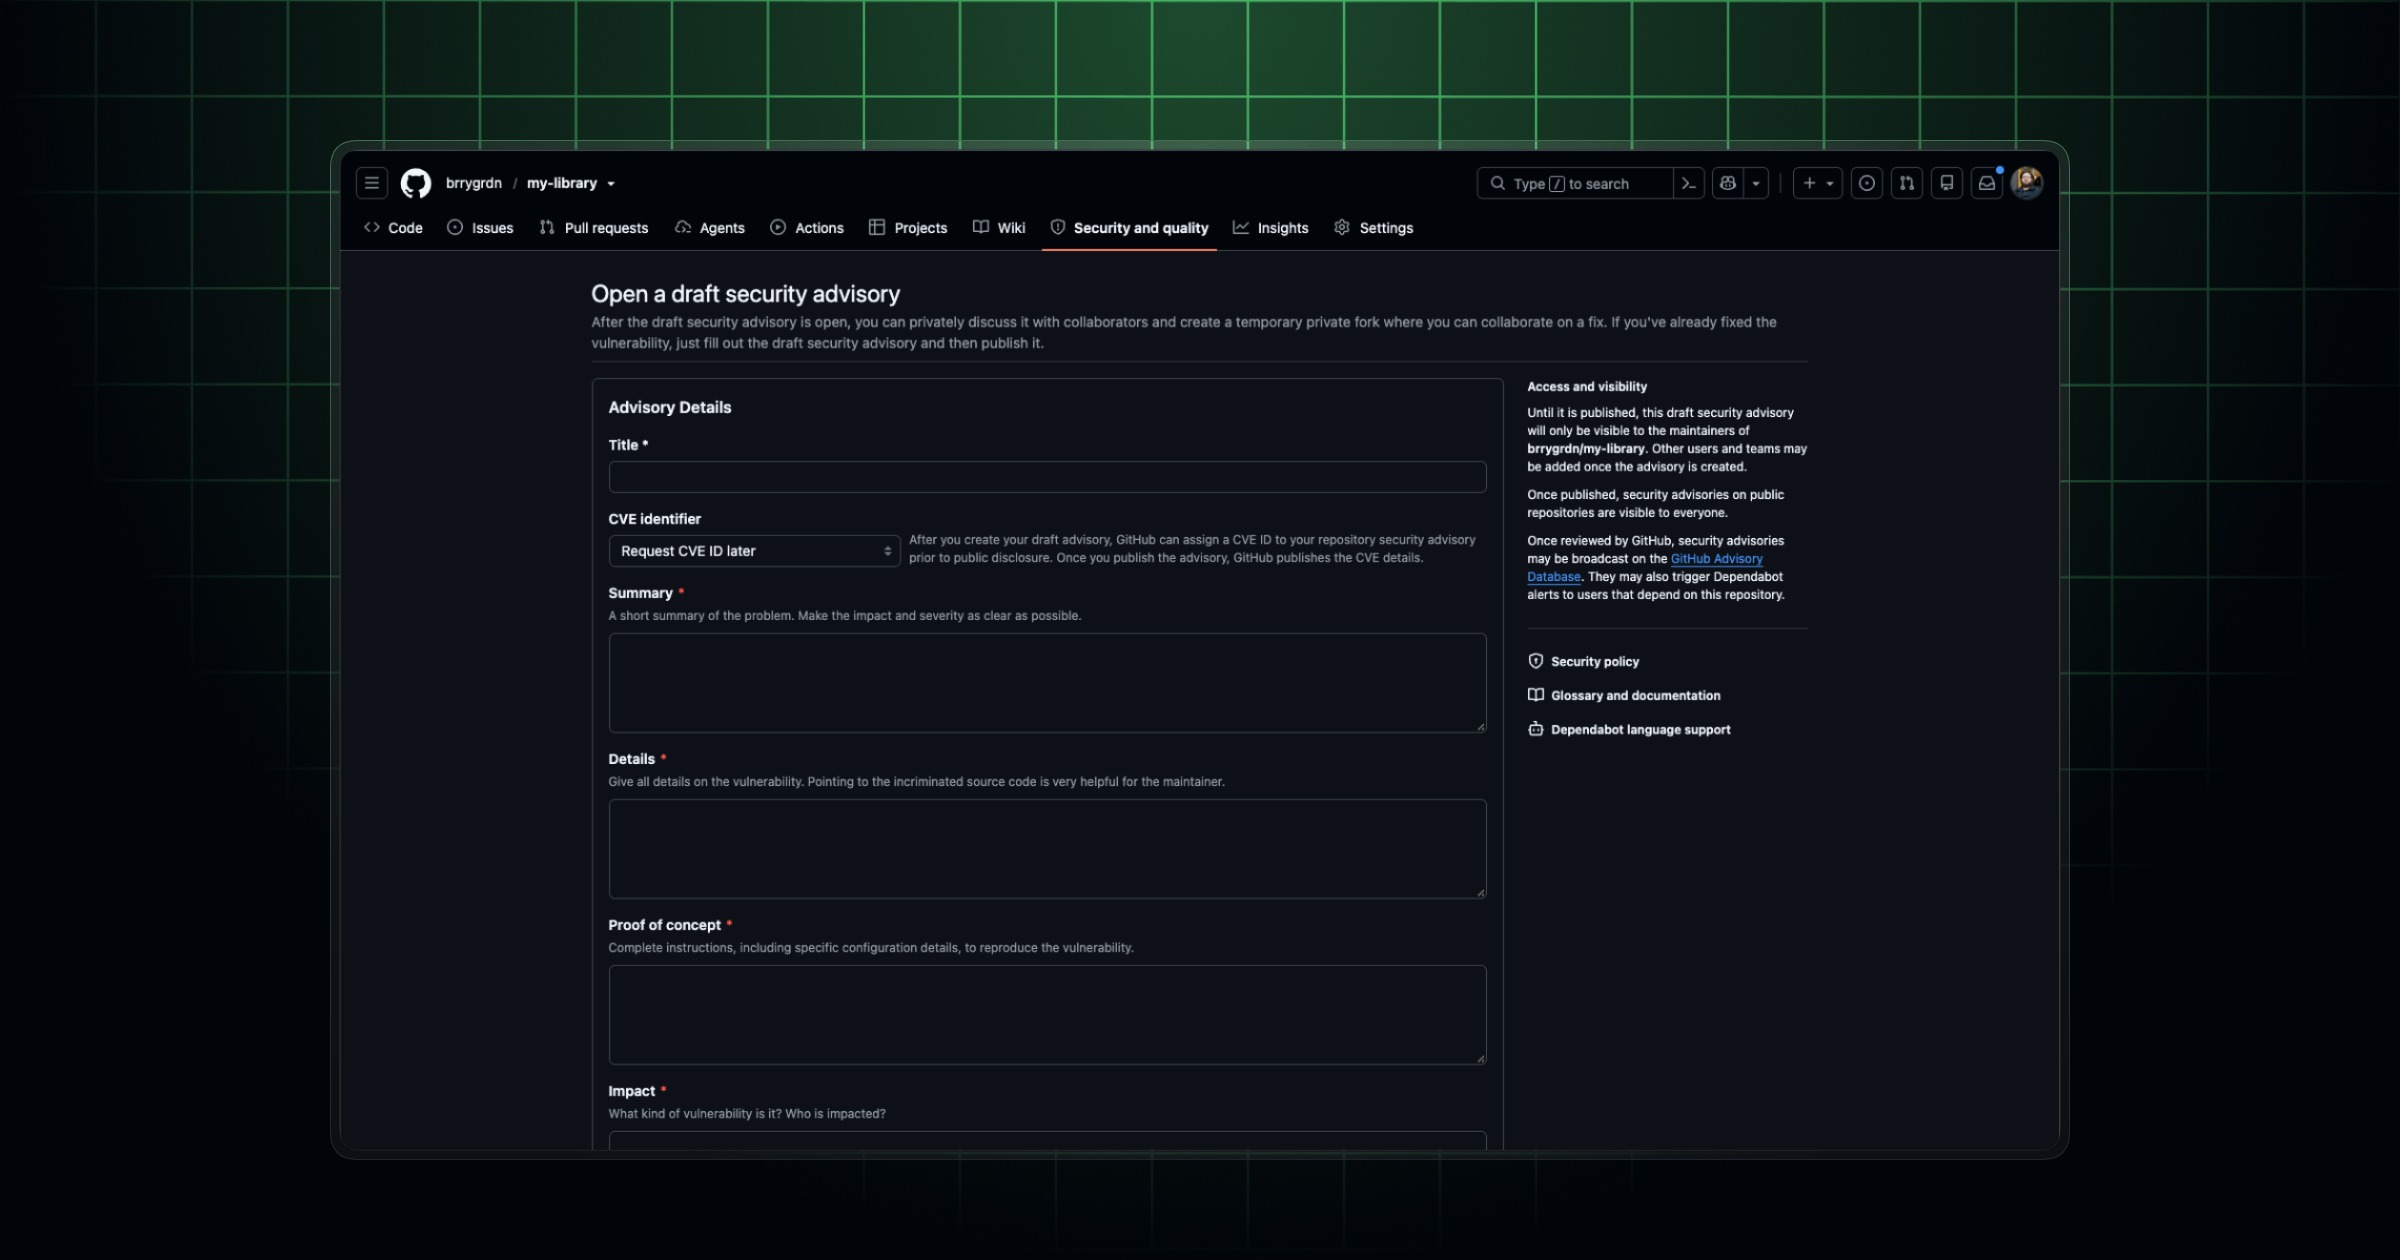Click the my-library repository name
This screenshot has height=1260, width=2400.
562,183
